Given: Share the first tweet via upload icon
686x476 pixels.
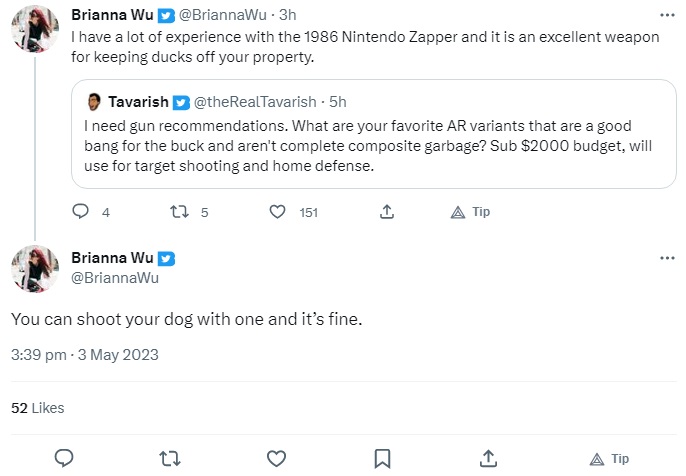Looking at the screenshot, I should click(x=387, y=212).
